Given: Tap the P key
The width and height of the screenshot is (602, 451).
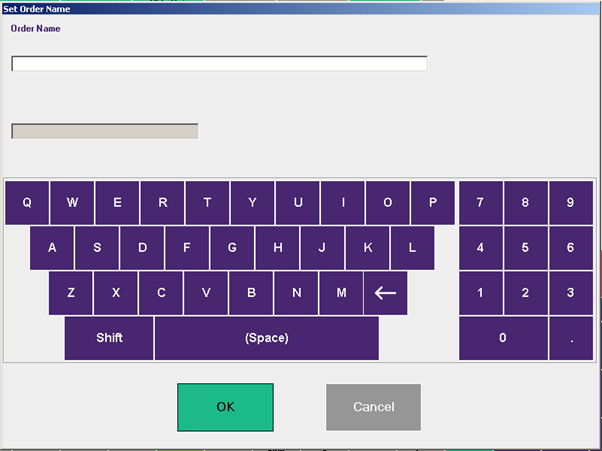Looking at the screenshot, I should 433,203.
